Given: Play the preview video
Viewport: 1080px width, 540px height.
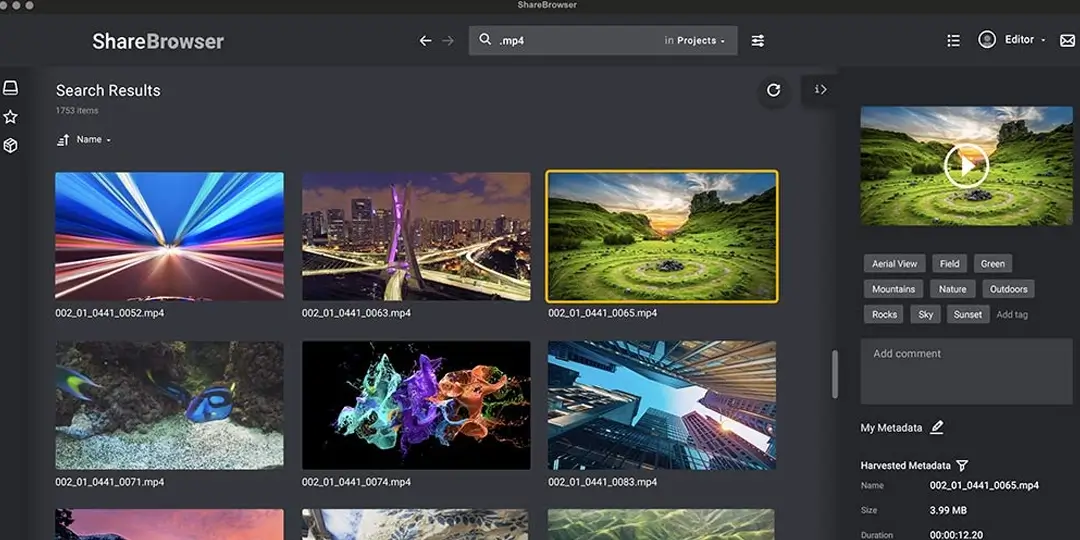Looking at the screenshot, I should [966, 165].
